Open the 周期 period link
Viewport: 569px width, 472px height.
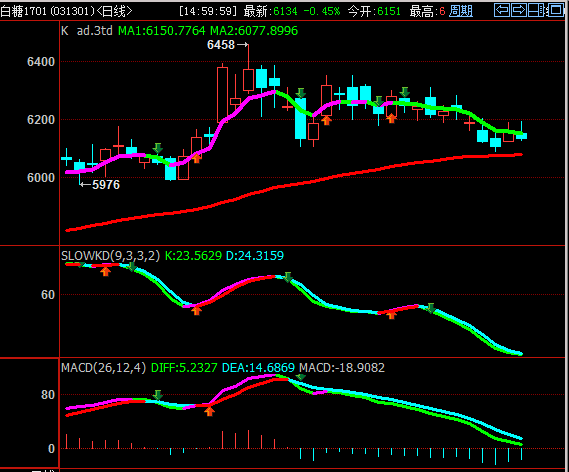point(460,11)
